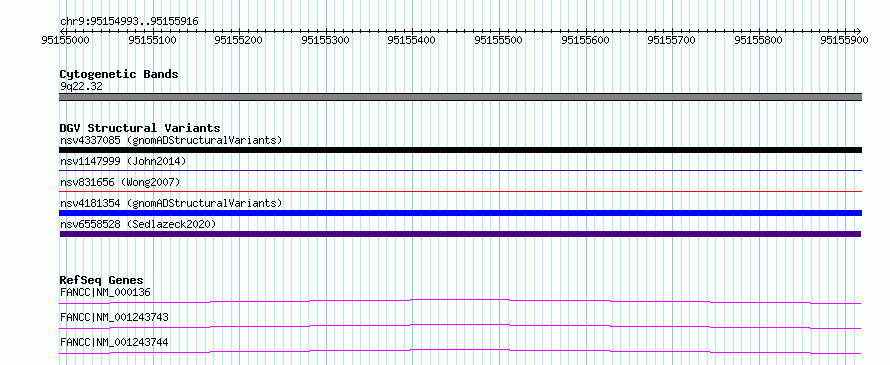Click the 9q22.32 band label
The height and width of the screenshot is (365, 890).
81,87
